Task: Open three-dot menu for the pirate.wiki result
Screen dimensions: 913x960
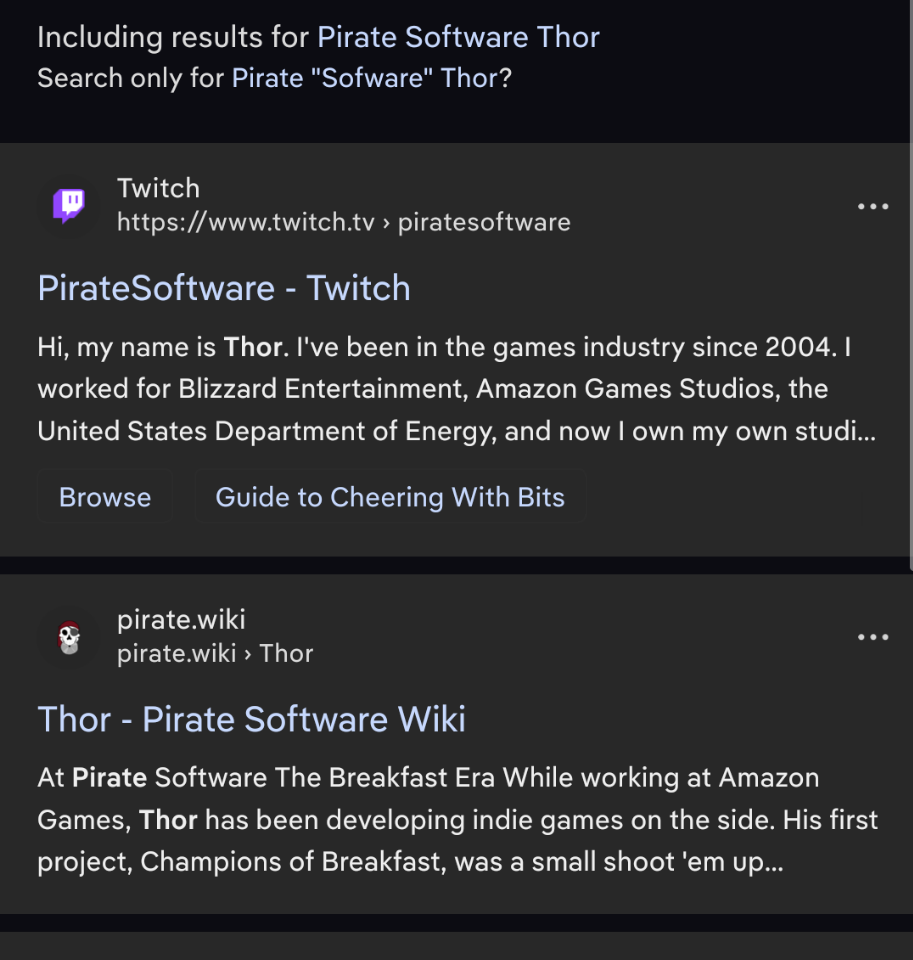Action: click(873, 638)
